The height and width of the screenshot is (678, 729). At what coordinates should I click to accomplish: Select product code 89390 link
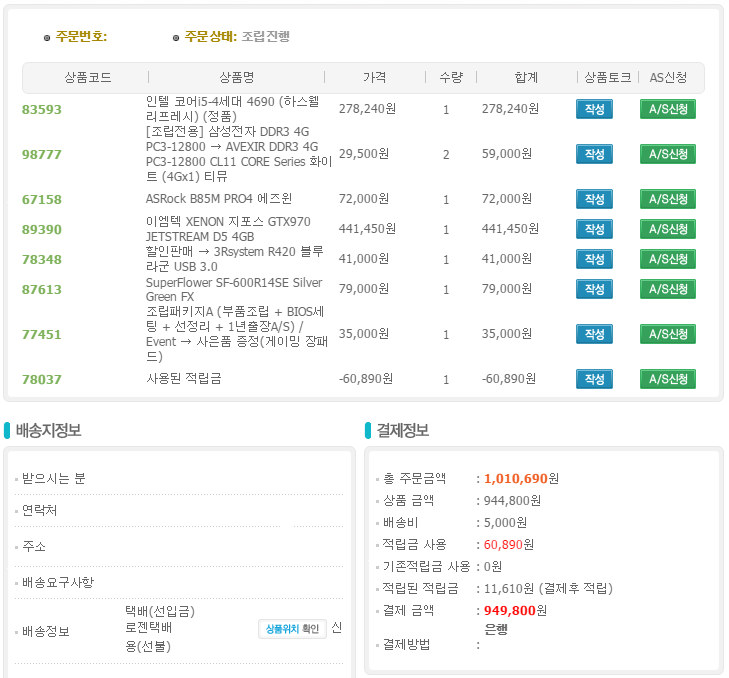click(x=42, y=229)
